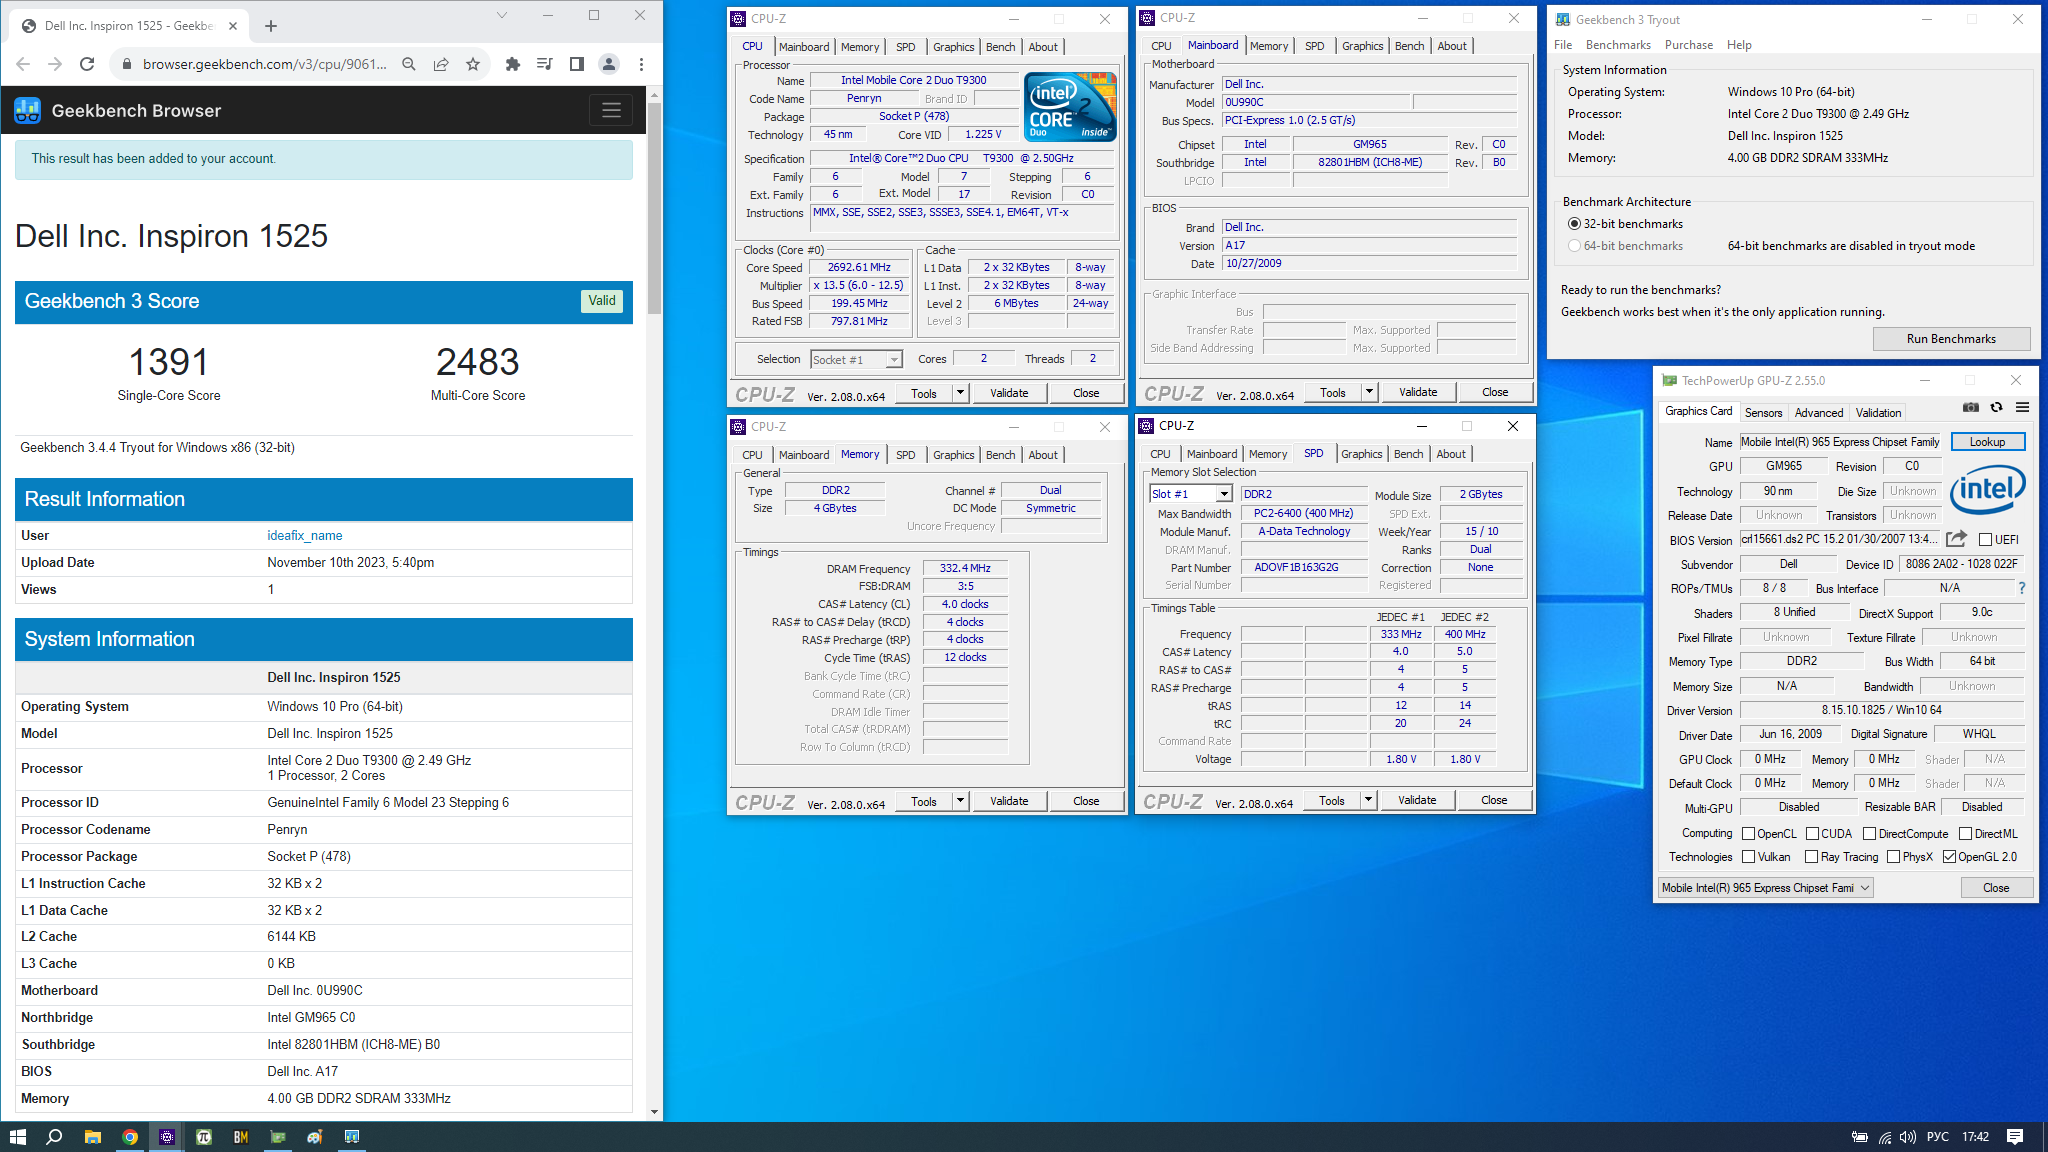Toggle the UEFI checkbox in GPU-Z
Image resolution: width=2048 pixels, height=1152 pixels.
click(x=1986, y=540)
